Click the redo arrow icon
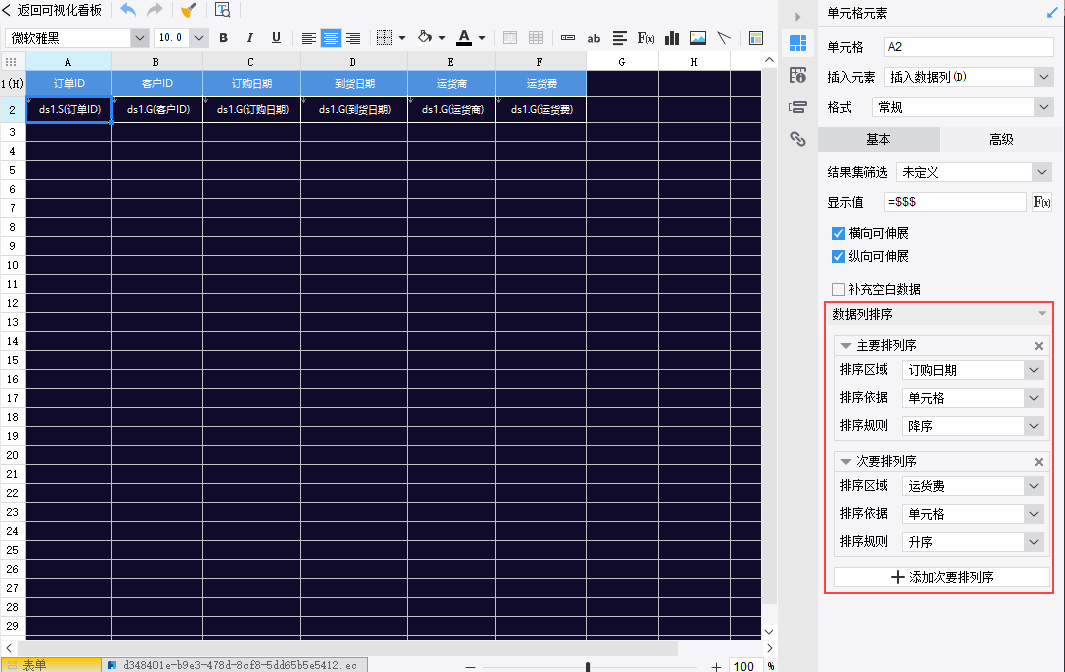 pyautogui.click(x=155, y=10)
